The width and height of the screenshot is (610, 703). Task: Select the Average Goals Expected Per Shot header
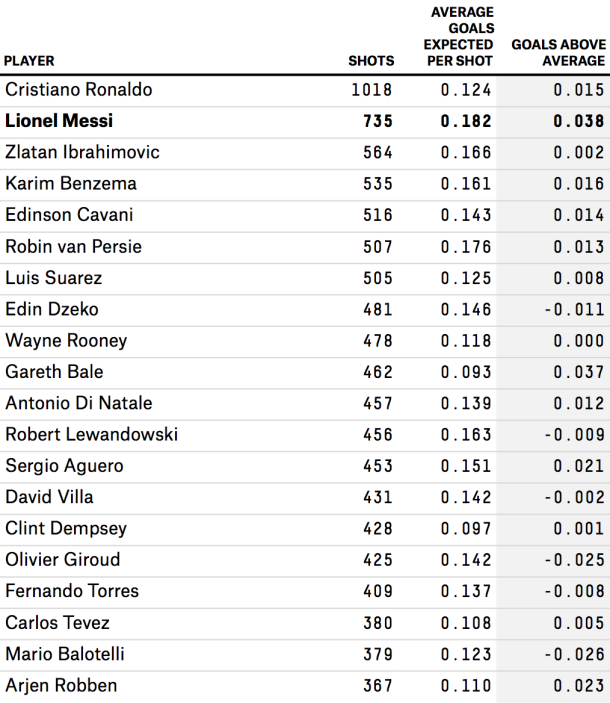(x=459, y=36)
